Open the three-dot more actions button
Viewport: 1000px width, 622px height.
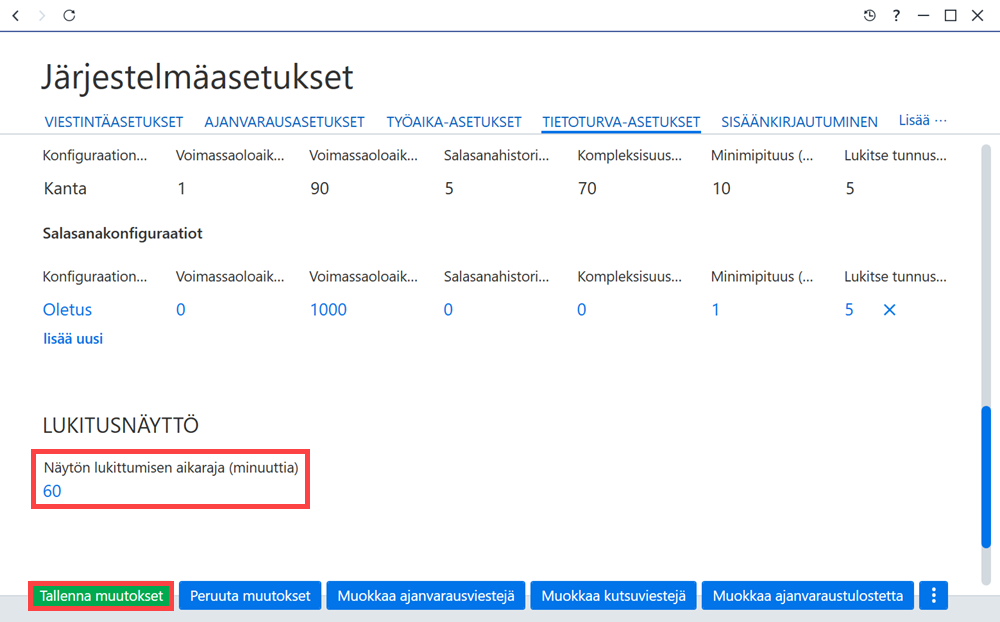934,595
